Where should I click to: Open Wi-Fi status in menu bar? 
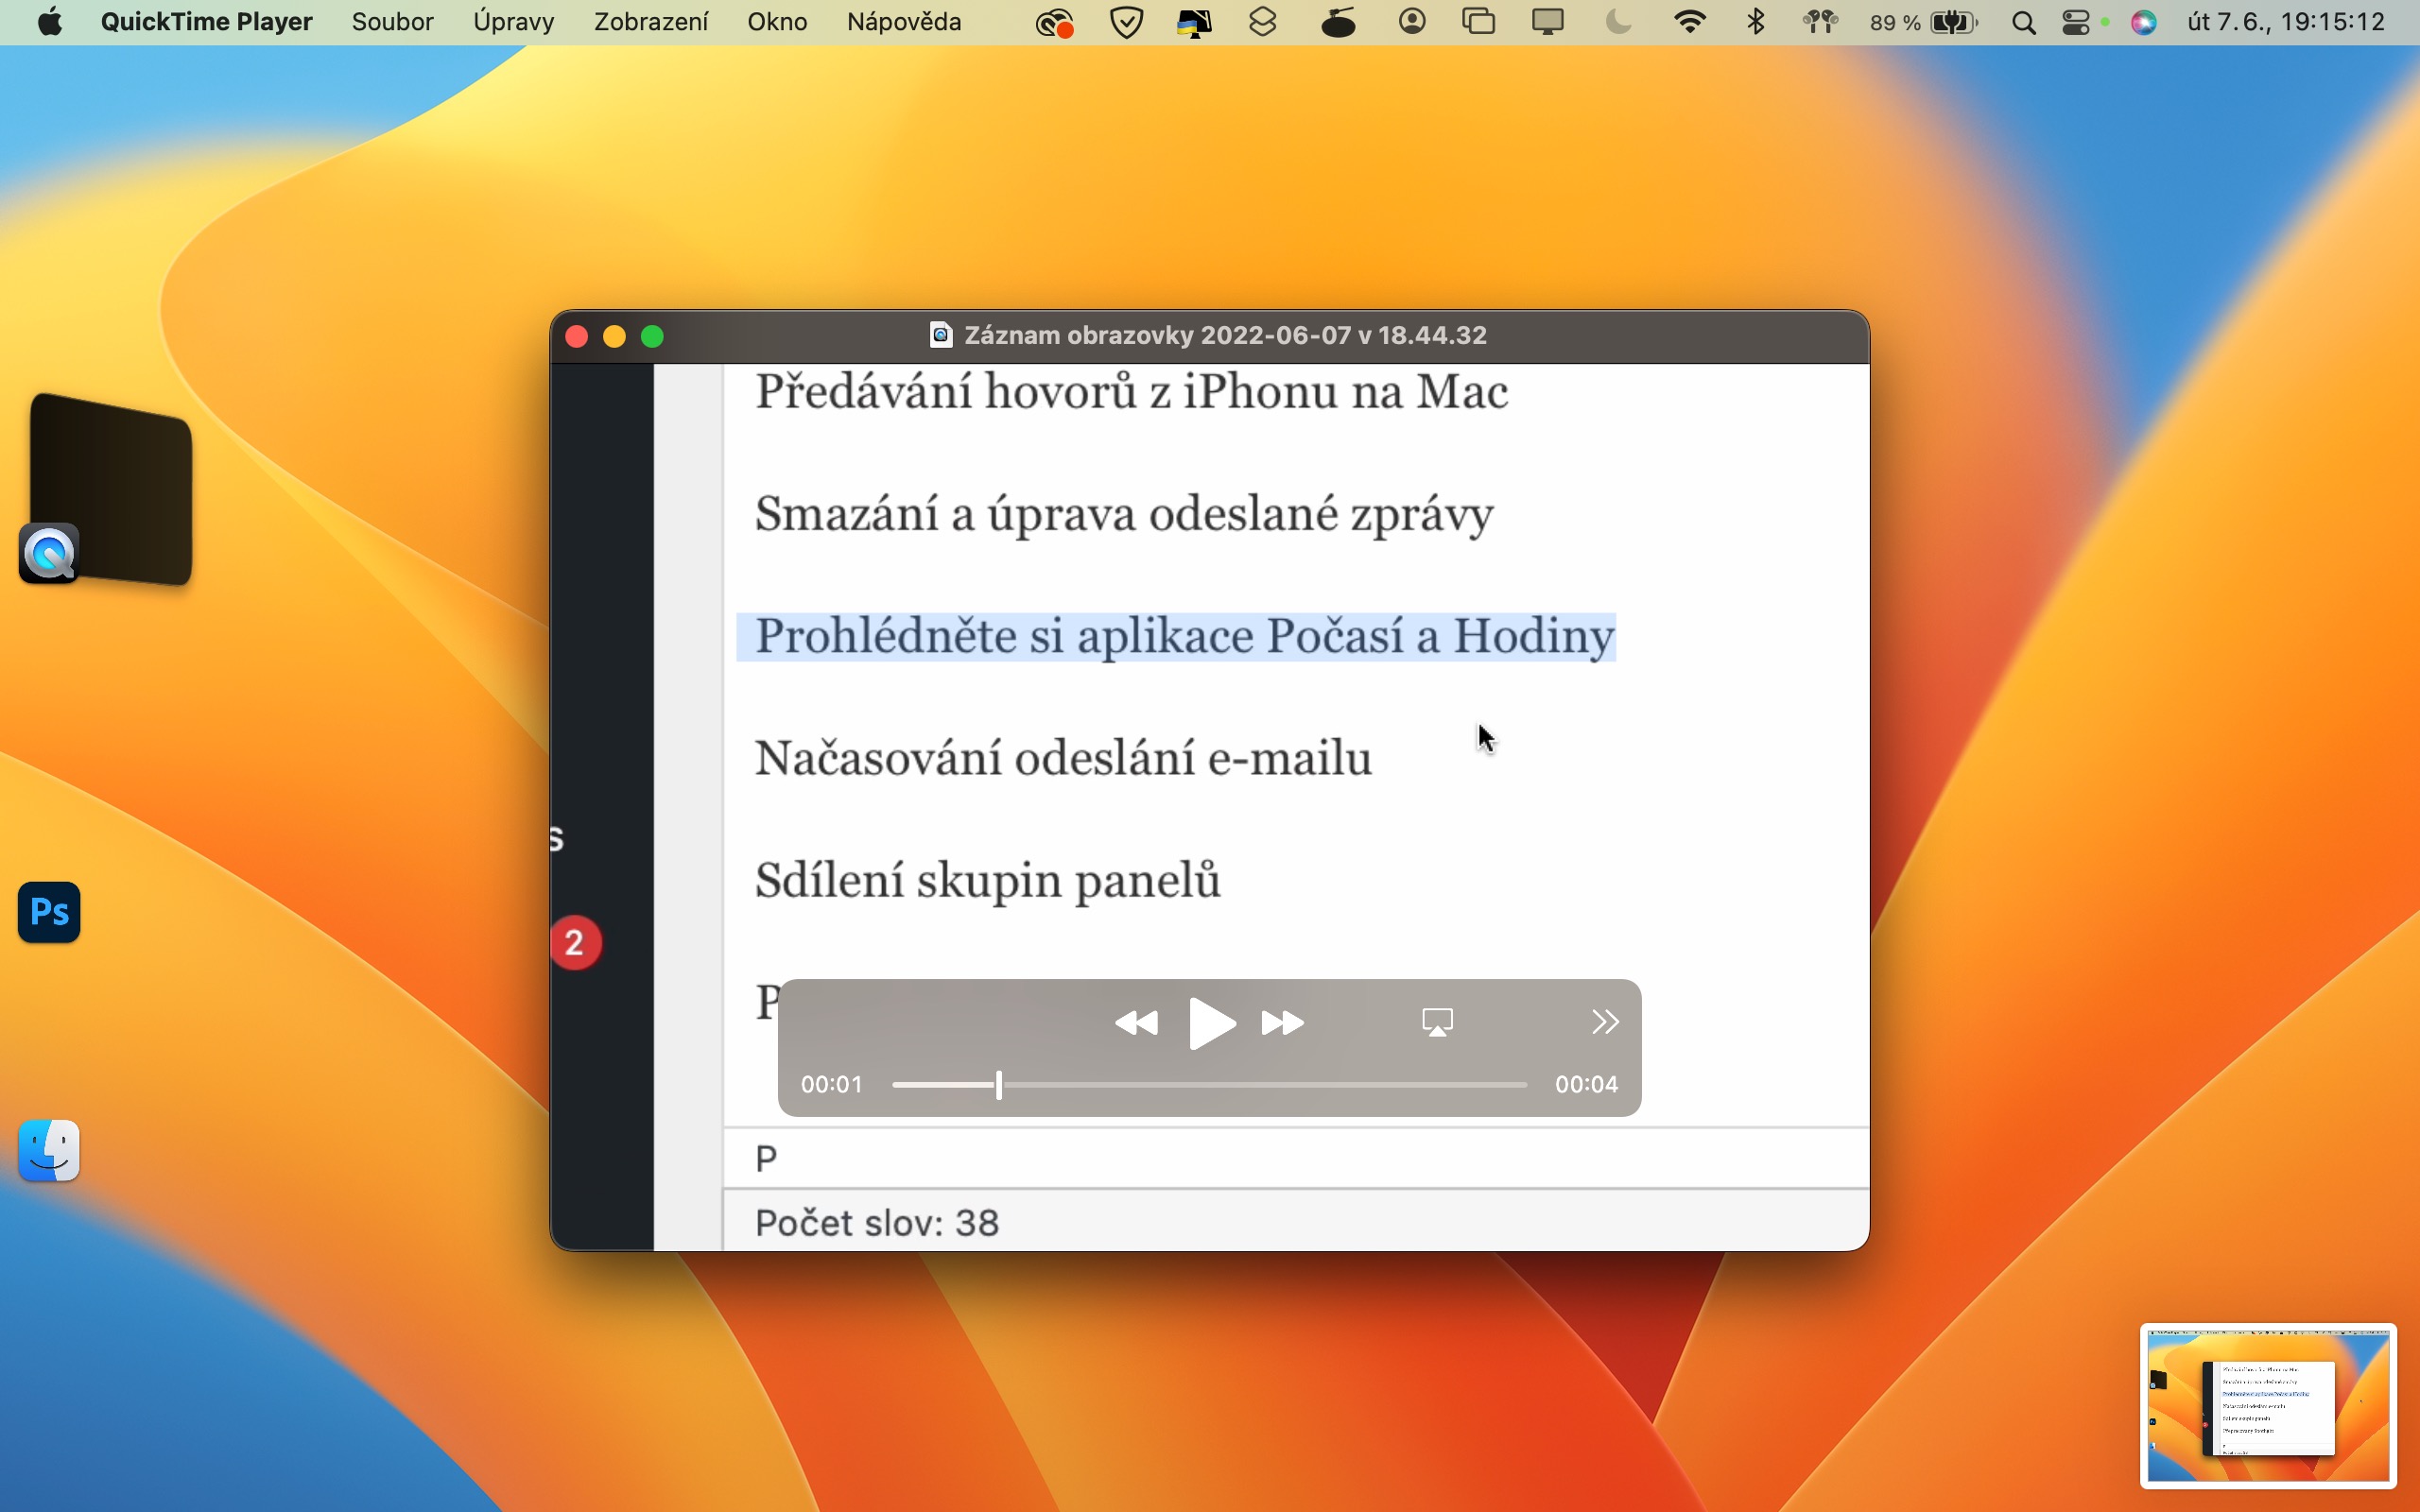click(x=1689, y=22)
